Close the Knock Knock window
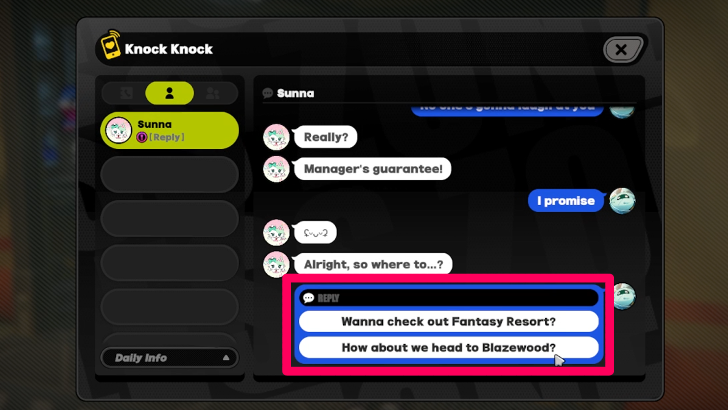Viewport: 728px width, 410px height. click(622, 49)
